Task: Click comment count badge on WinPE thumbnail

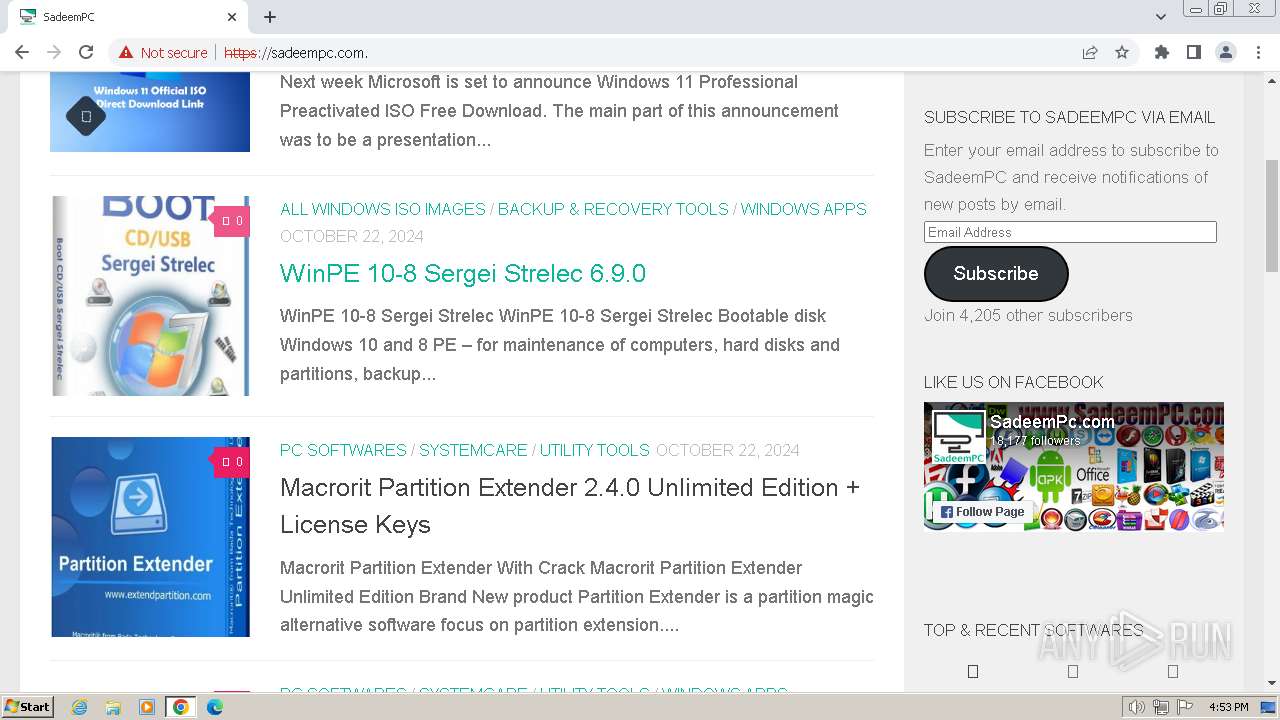Action: coord(232,221)
